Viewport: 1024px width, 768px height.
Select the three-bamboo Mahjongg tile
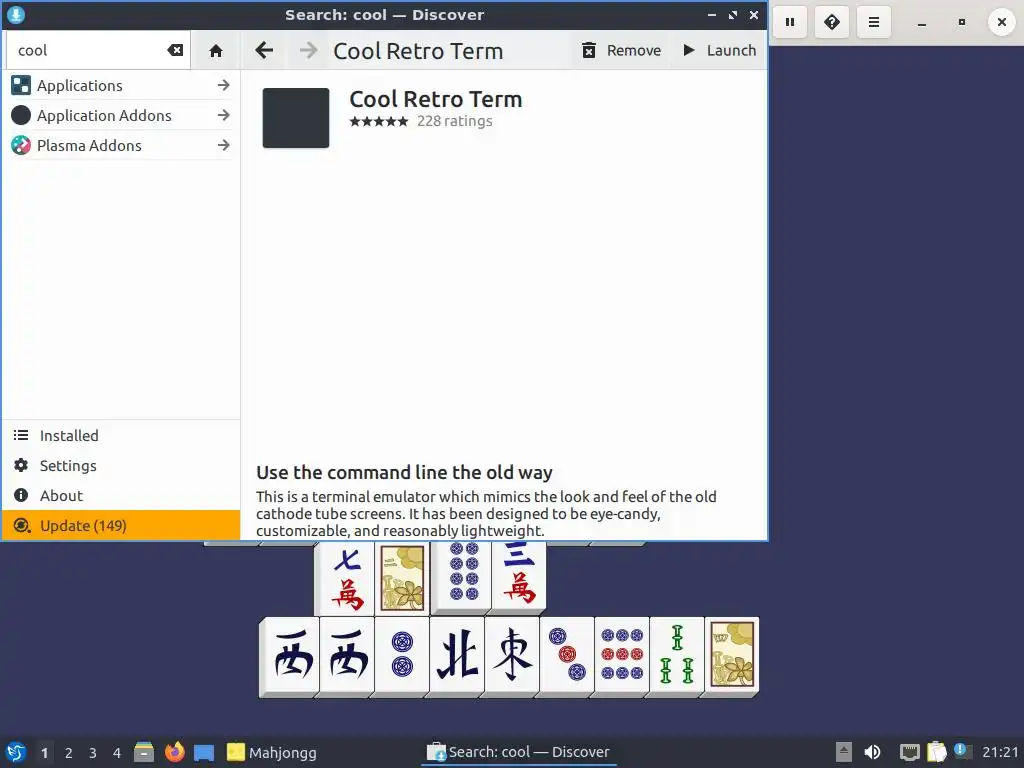click(x=677, y=655)
